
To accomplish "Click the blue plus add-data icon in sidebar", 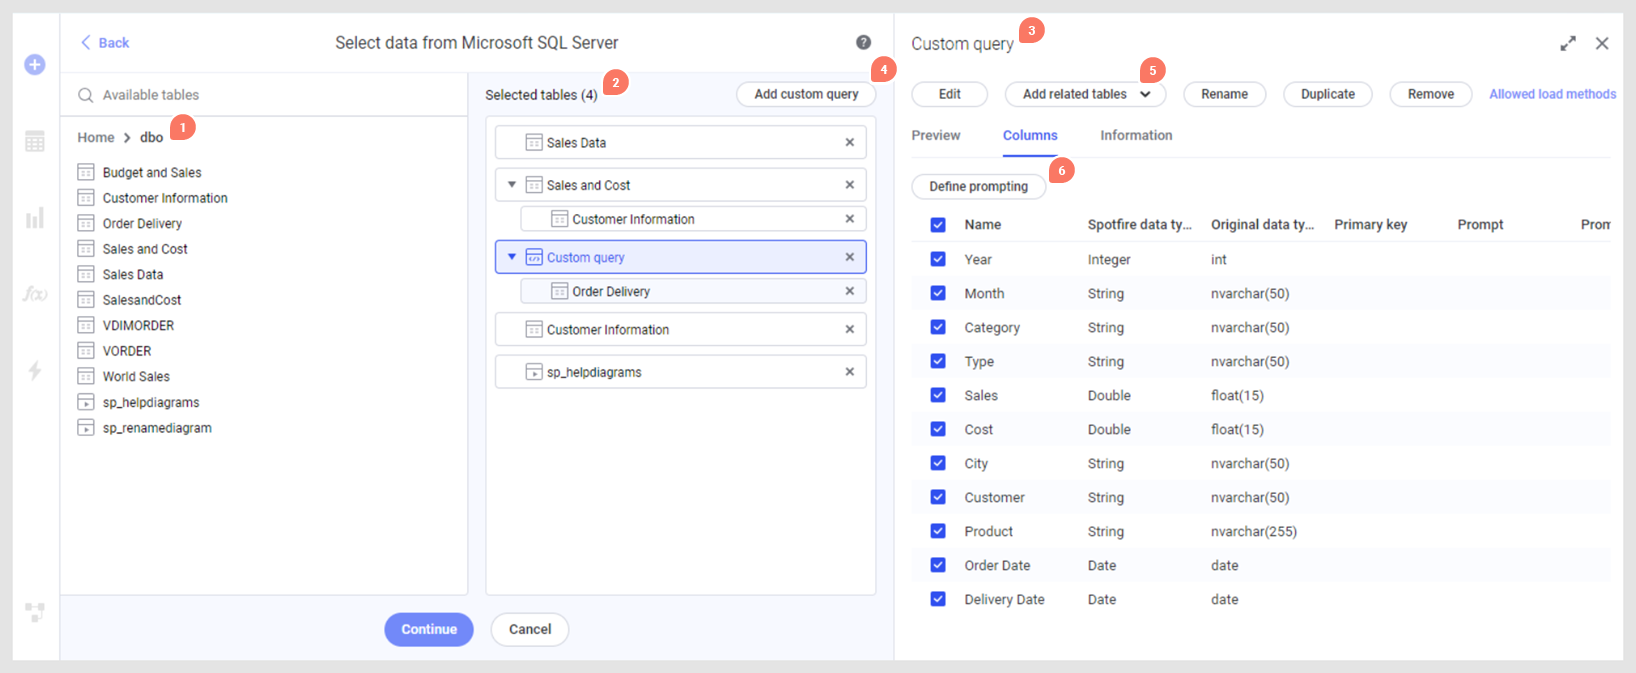I will coord(35,65).
